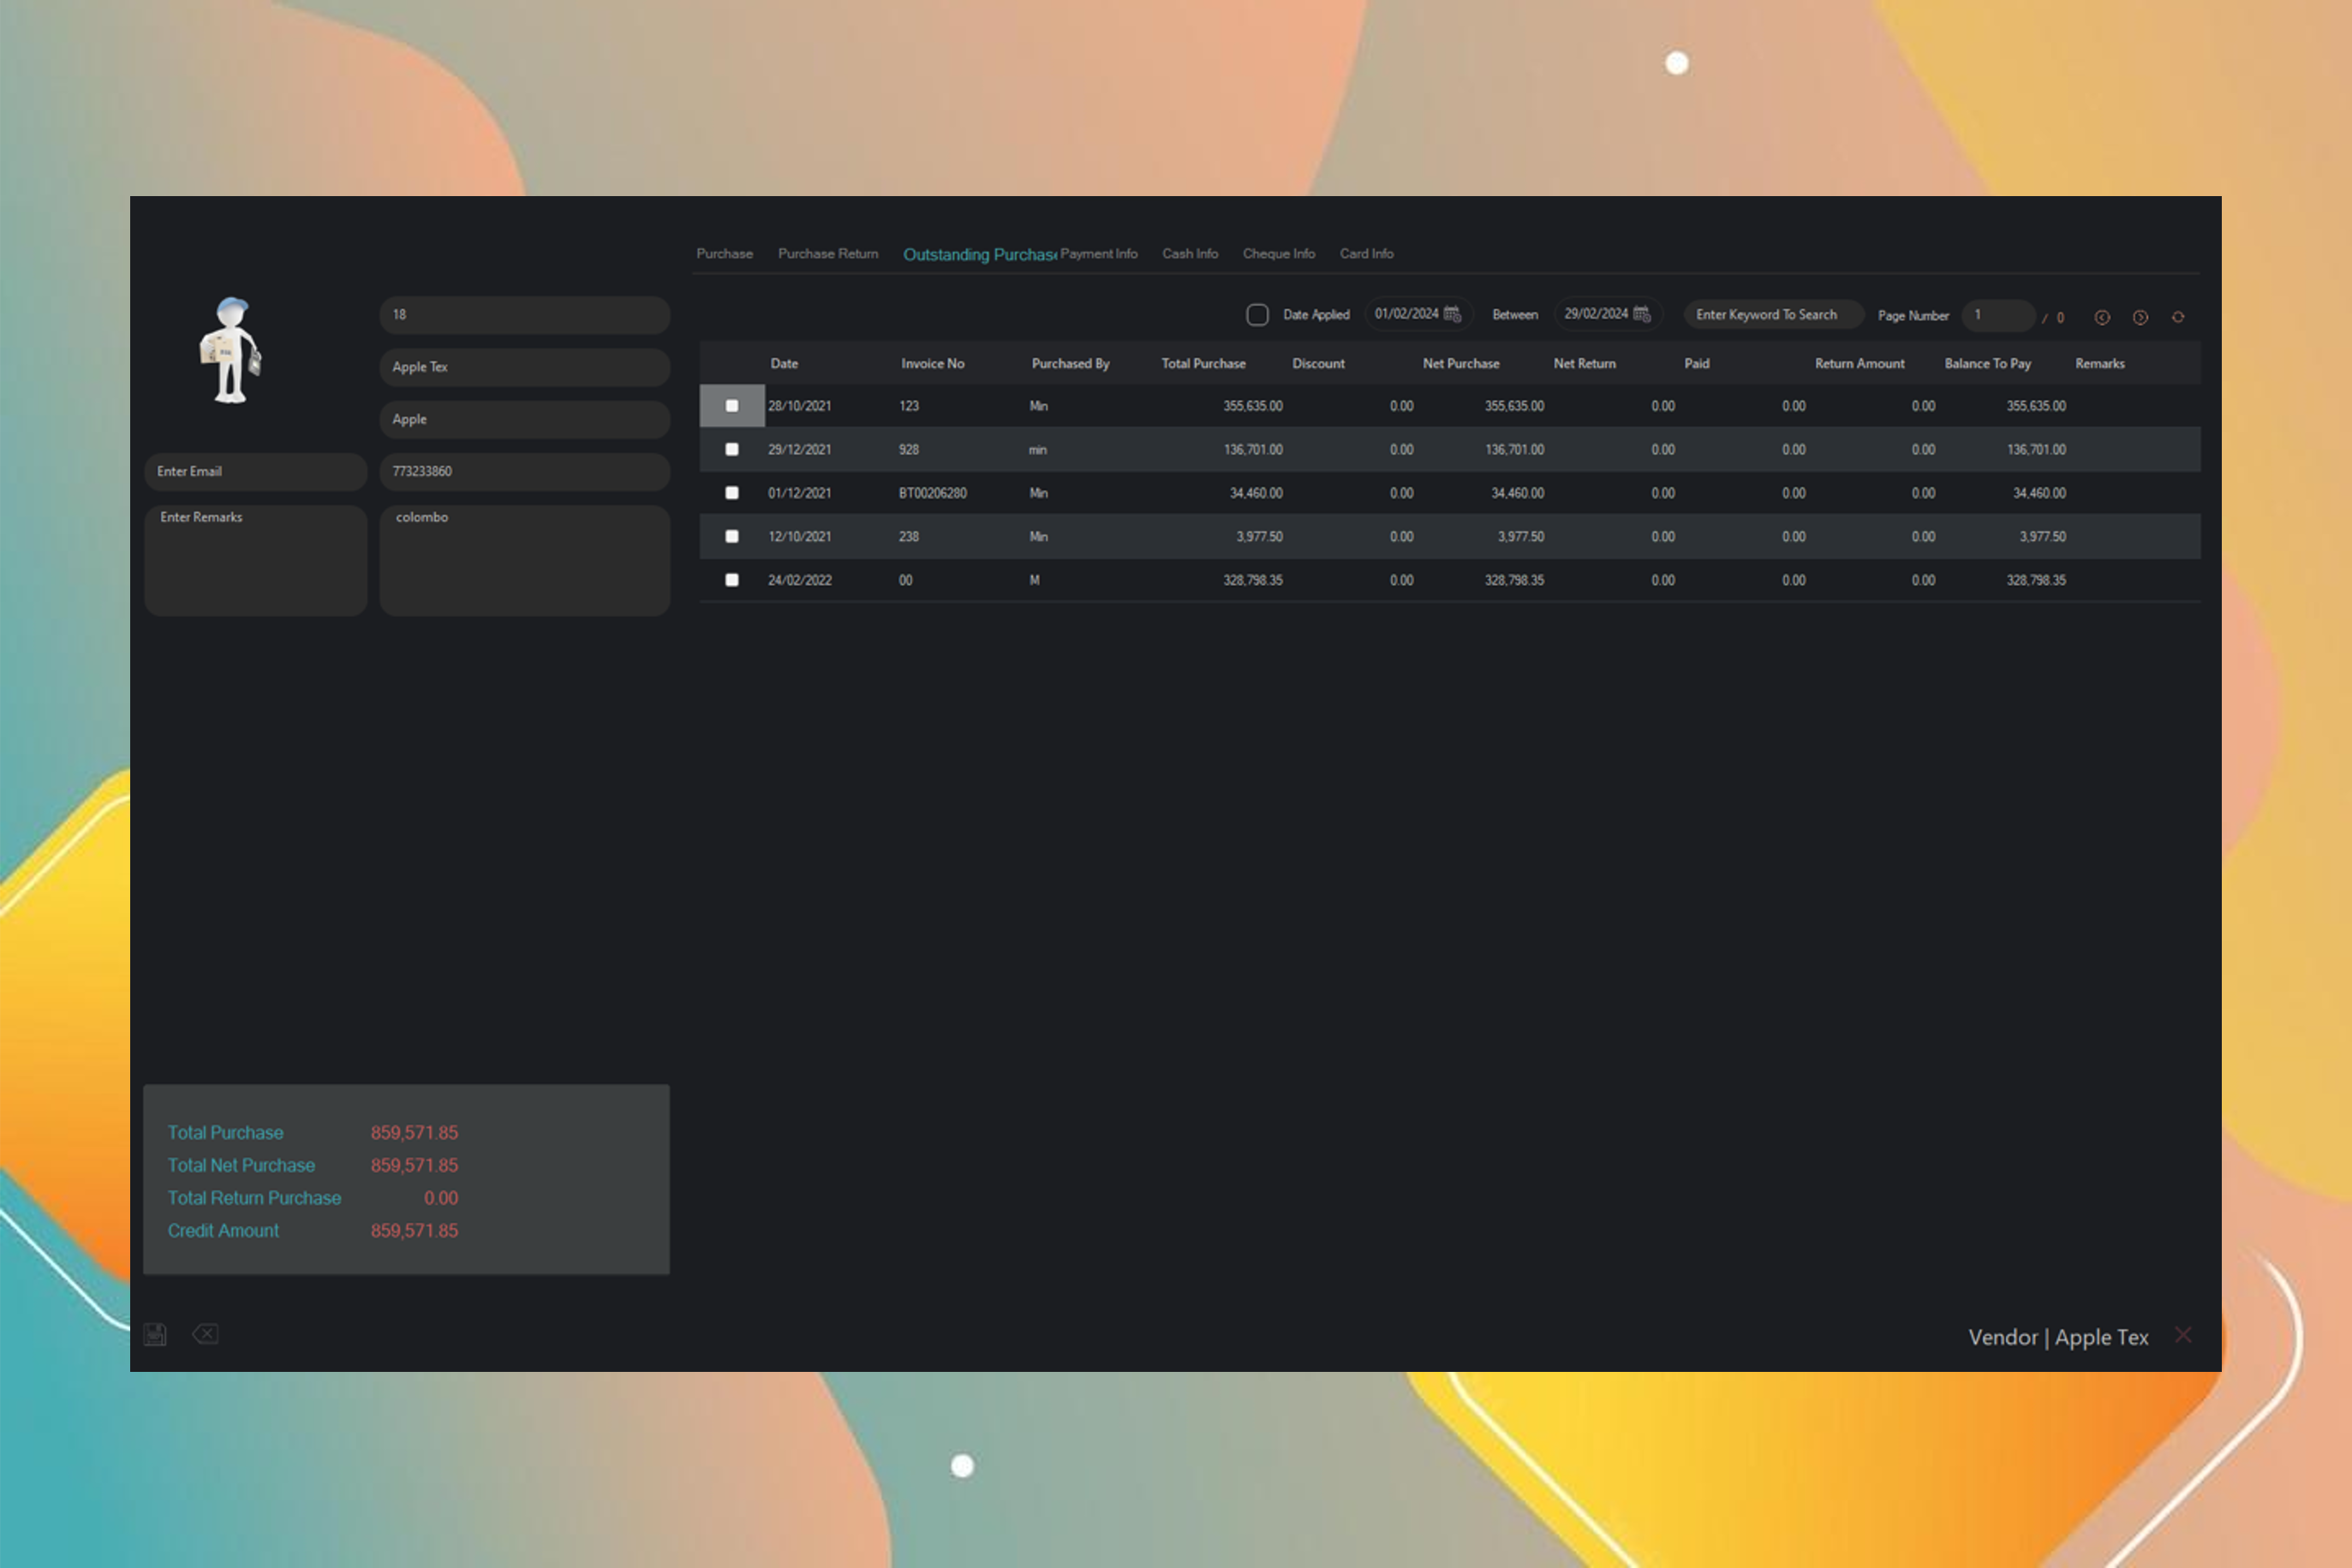Close the Vendor Apple Tex window
The width and height of the screenshot is (2352, 1568).
2183,1335
